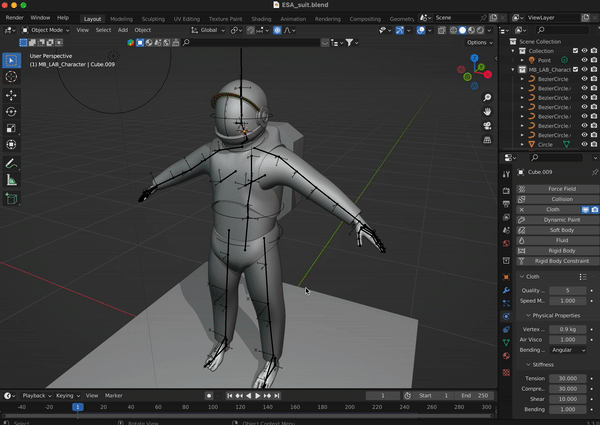Image resolution: width=600 pixels, height=425 pixels.
Task: Select the Cursor tool in the toolbar
Action: click(12, 77)
